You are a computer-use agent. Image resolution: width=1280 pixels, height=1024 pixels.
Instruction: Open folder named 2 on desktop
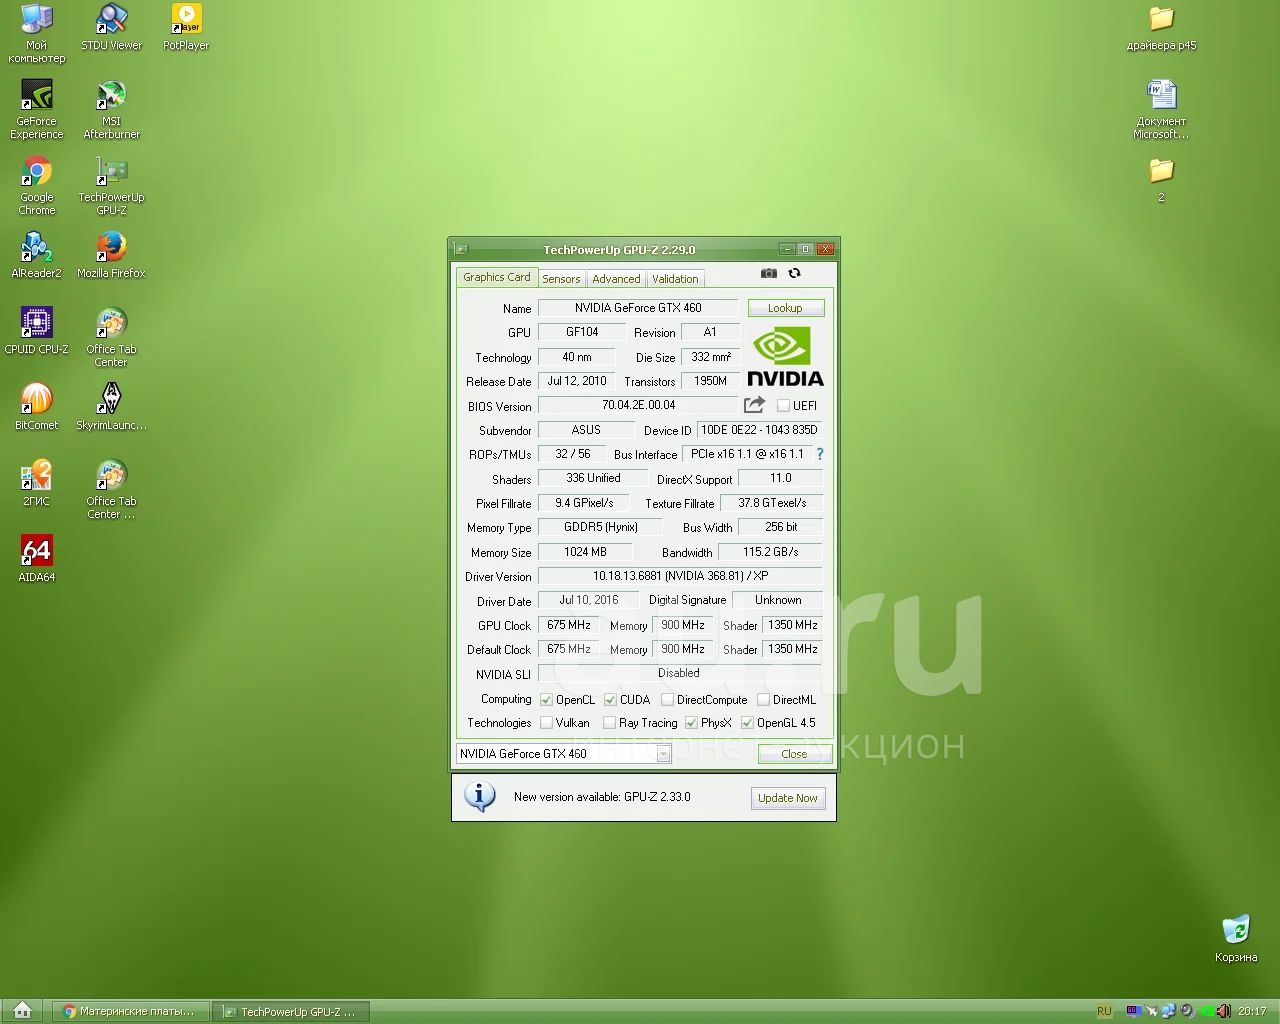click(1161, 179)
